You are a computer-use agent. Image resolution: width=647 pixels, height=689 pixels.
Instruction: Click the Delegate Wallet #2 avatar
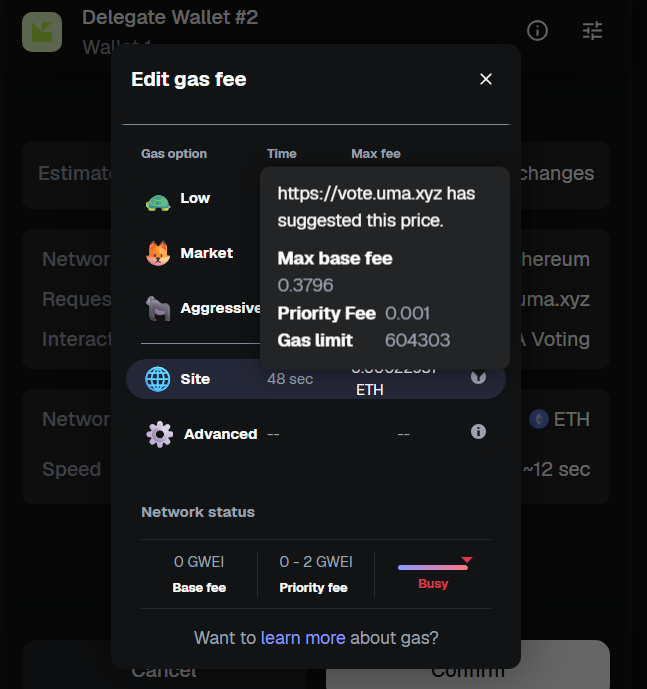click(43, 31)
